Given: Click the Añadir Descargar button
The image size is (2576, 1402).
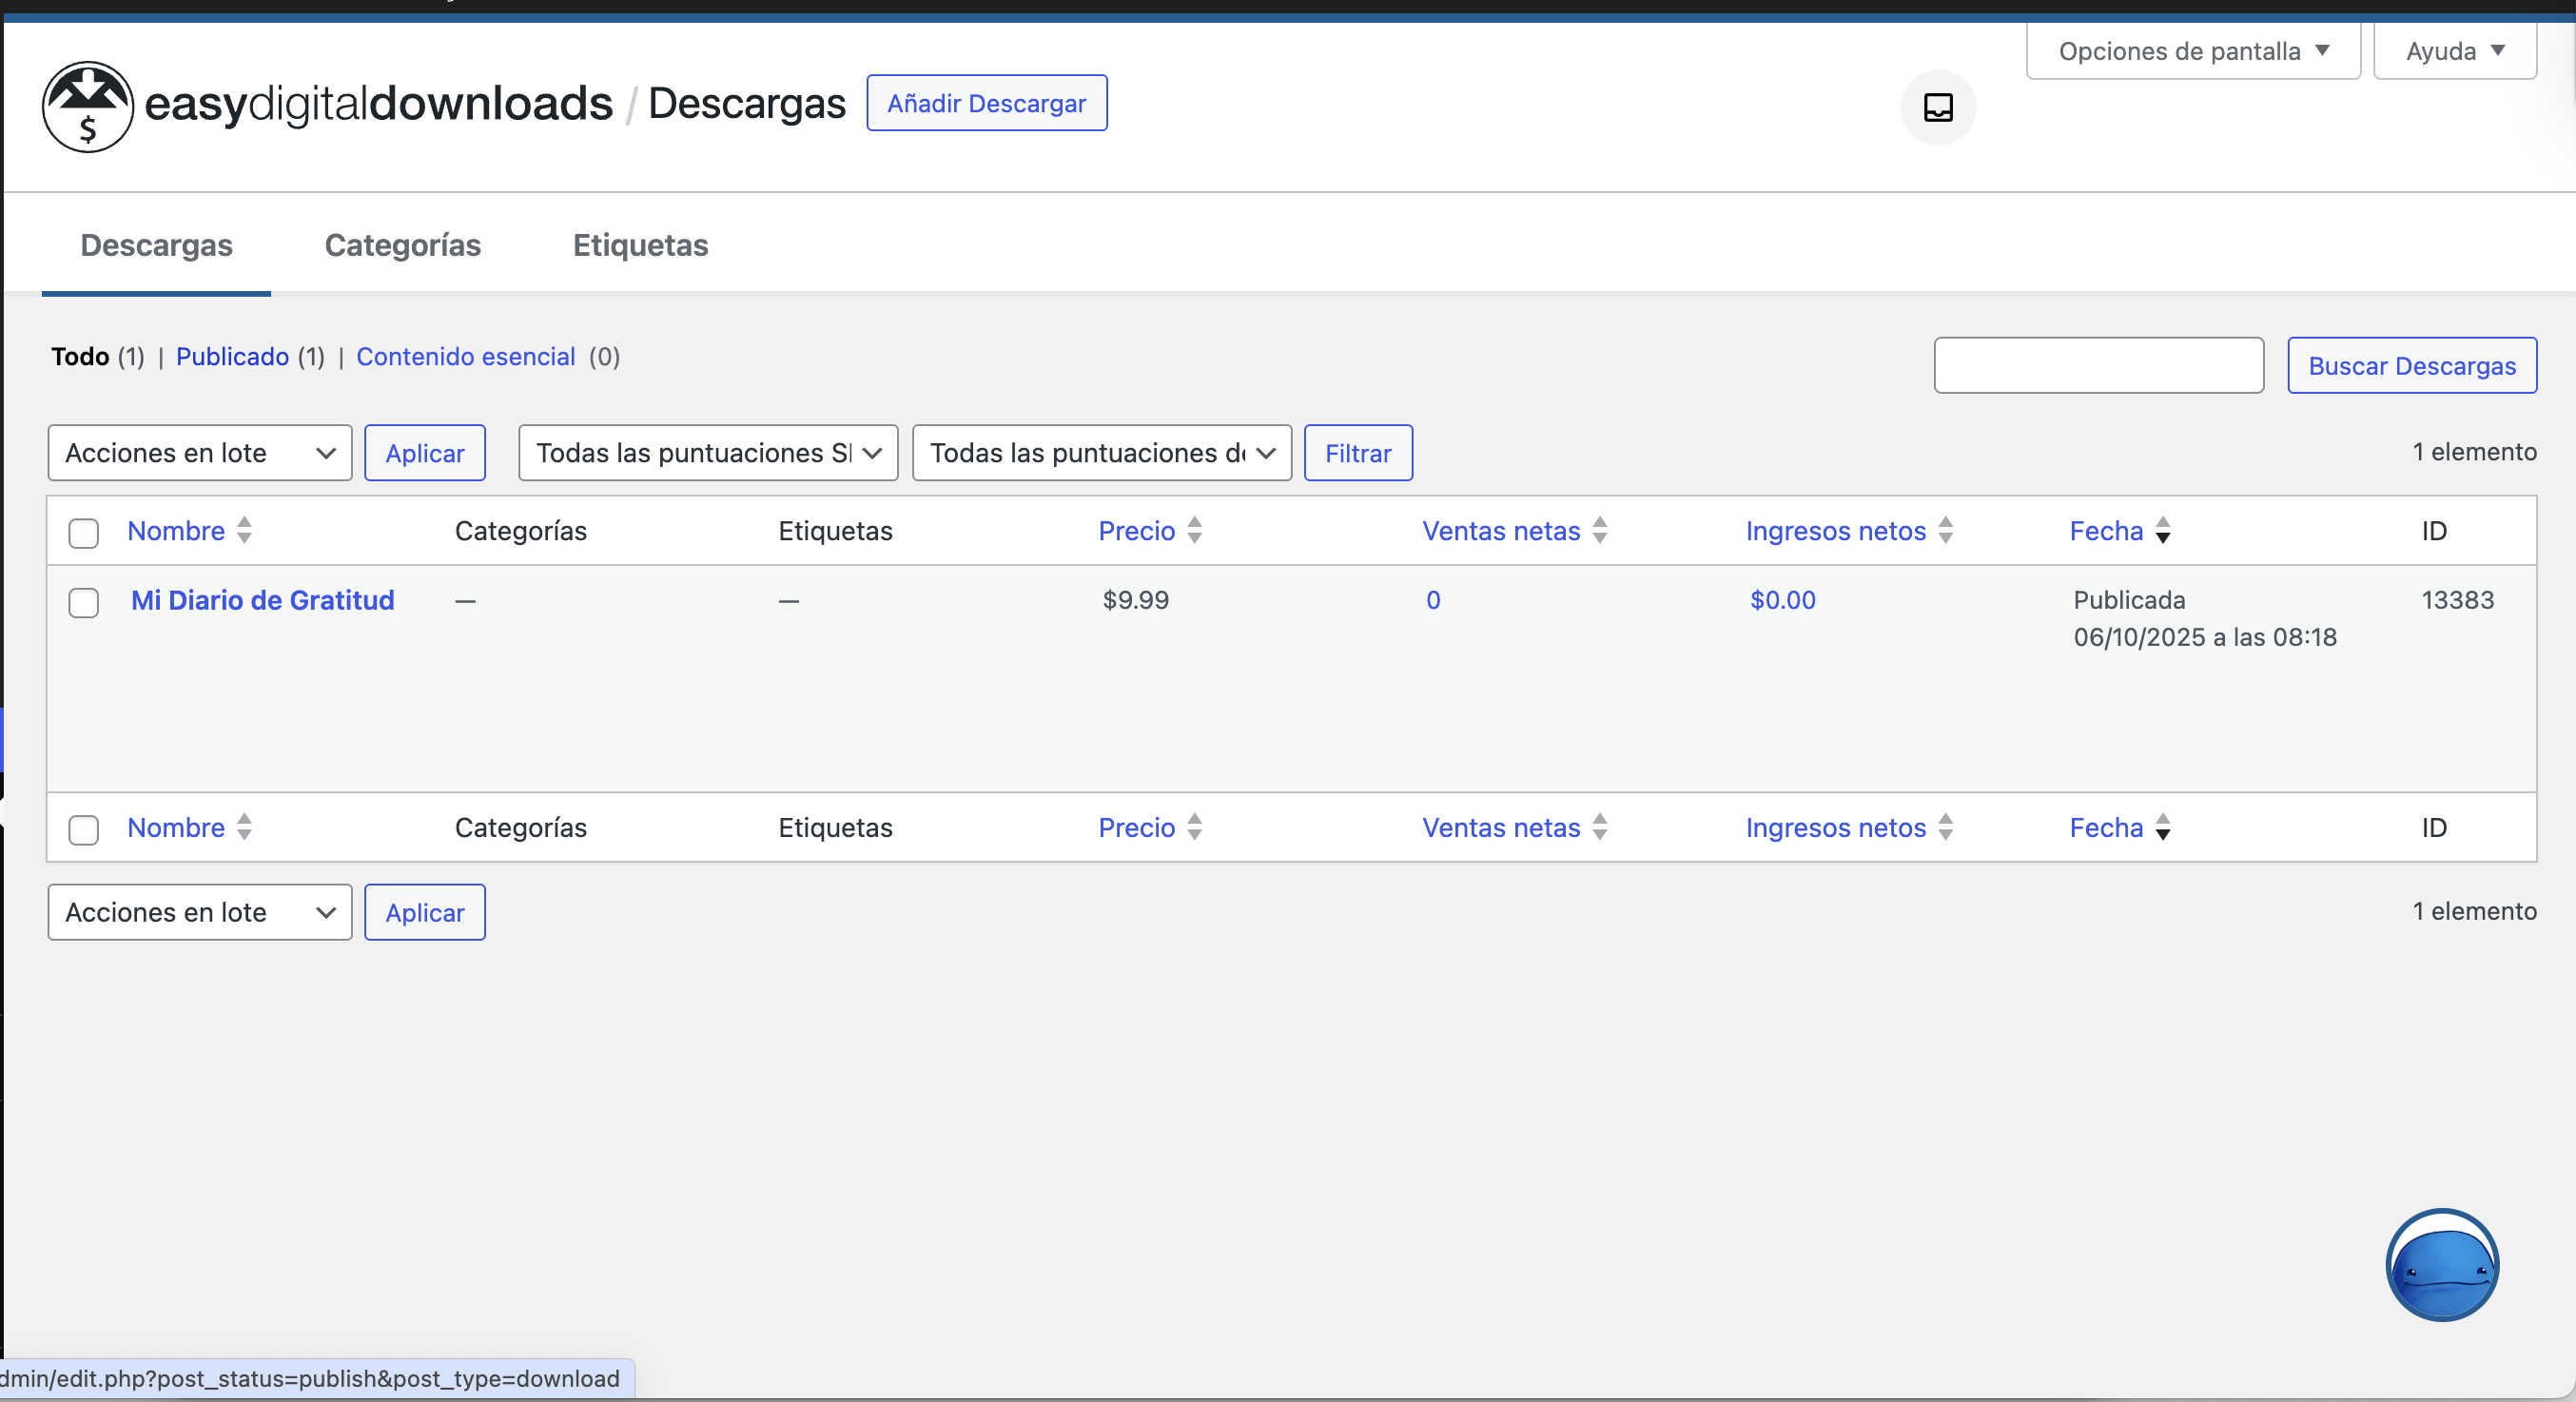Looking at the screenshot, I should point(986,103).
